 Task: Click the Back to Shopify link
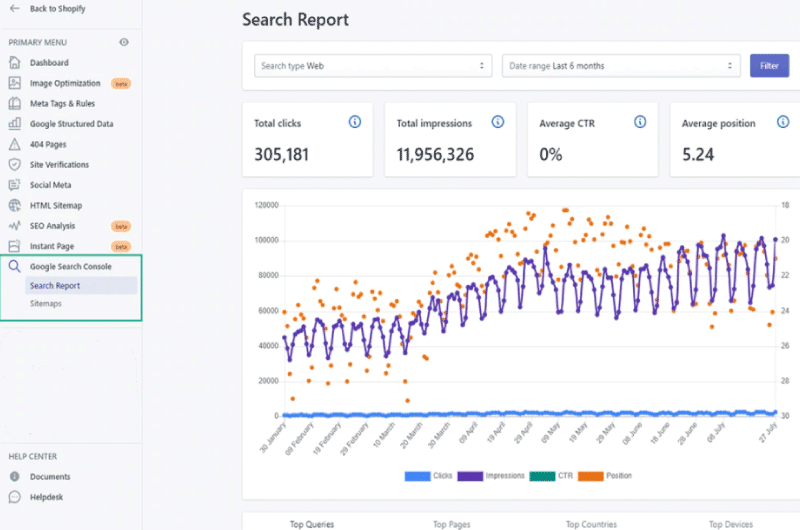tap(57, 9)
